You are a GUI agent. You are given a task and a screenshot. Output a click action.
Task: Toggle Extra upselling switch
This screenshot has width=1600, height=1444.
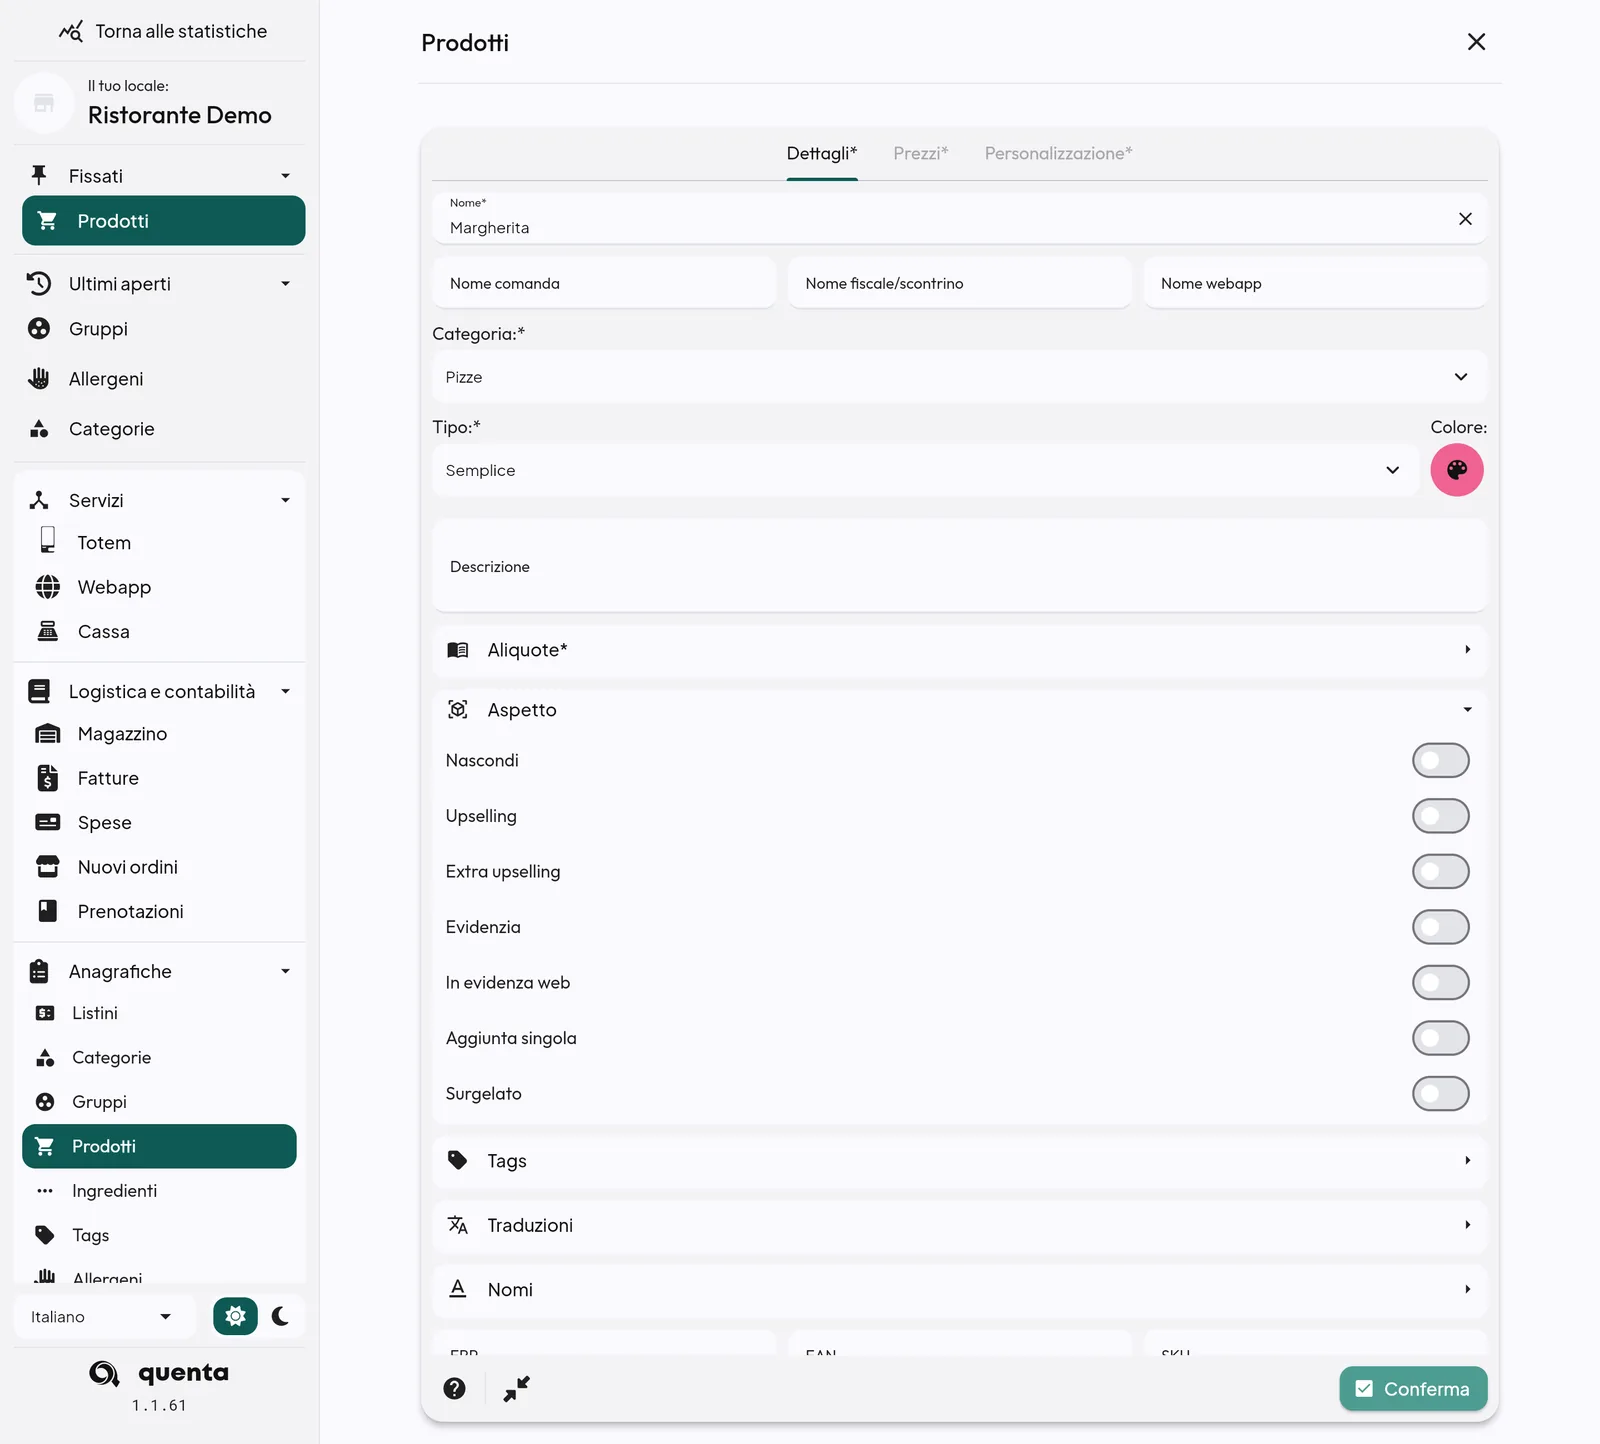point(1440,871)
